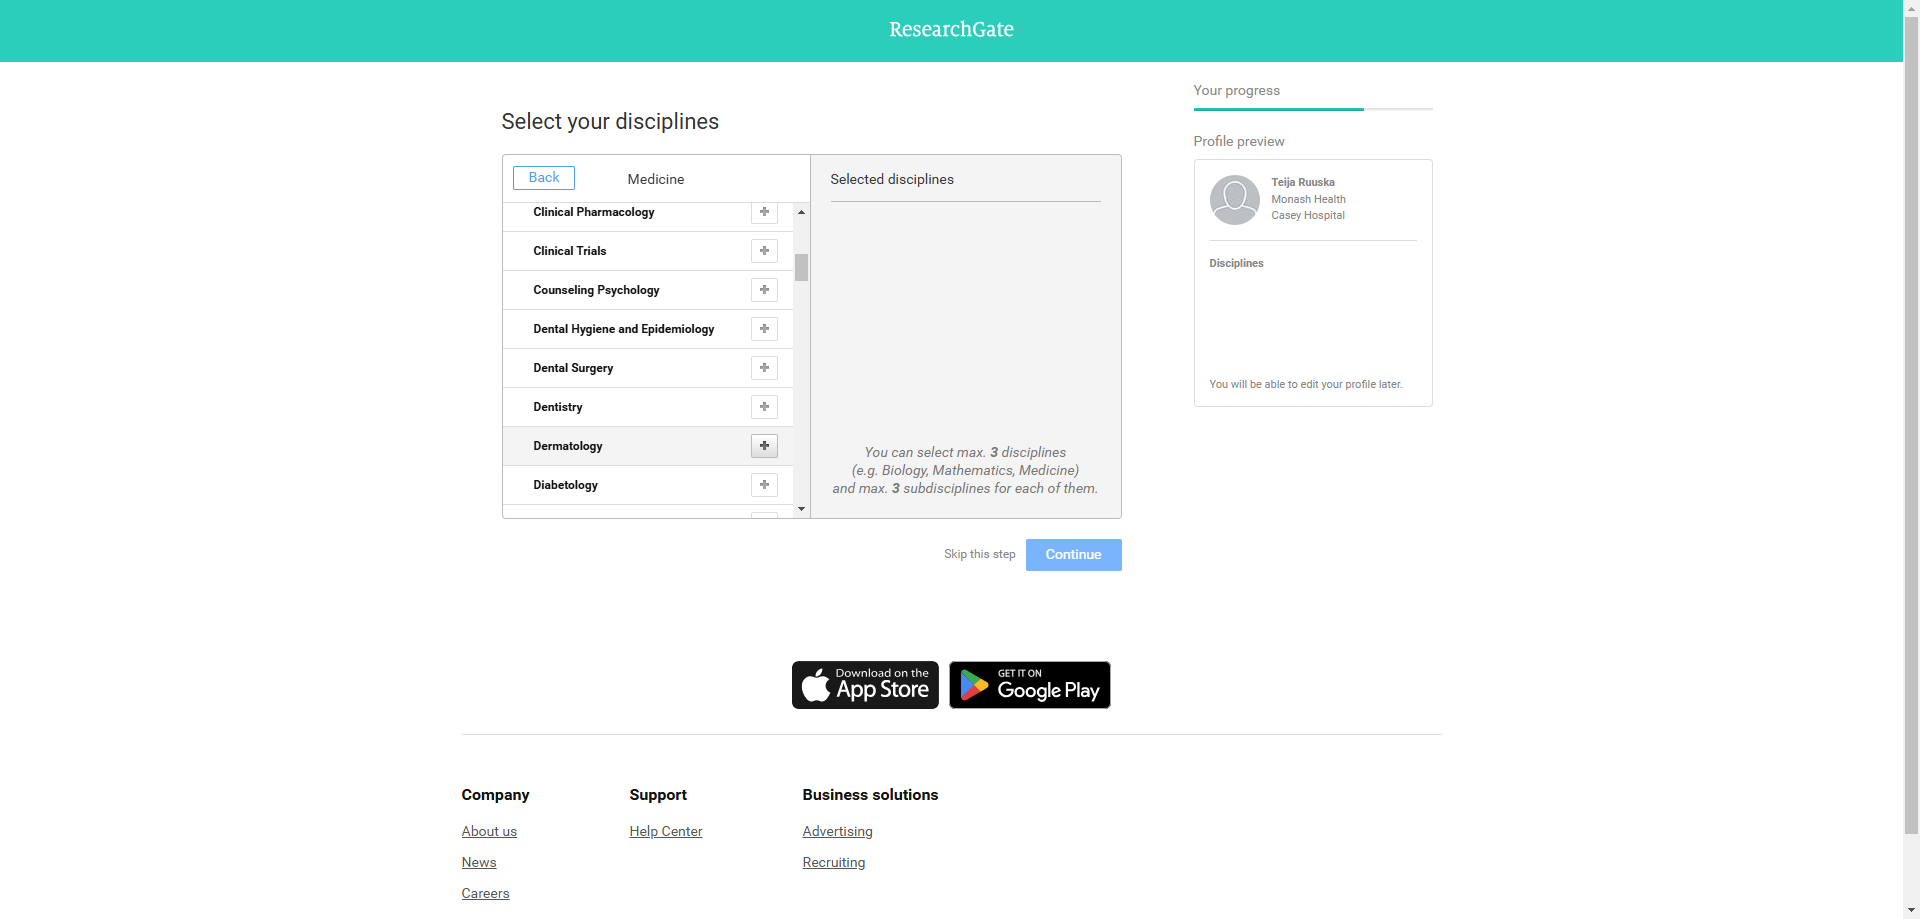The width and height of the screenshot is (1920, 919).
Task: Click the discipline list scrollbar thumb
Action: (801, 267)
